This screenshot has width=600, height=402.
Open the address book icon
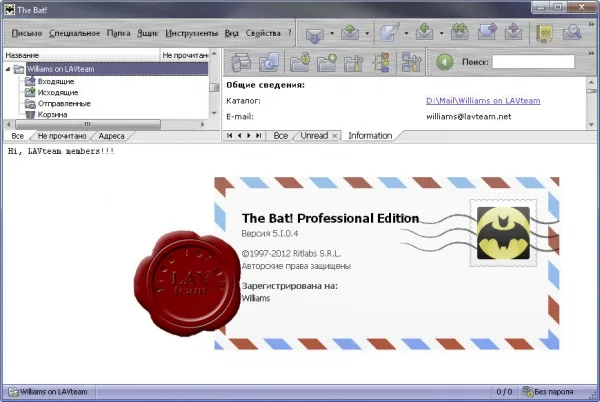(544, 34)
